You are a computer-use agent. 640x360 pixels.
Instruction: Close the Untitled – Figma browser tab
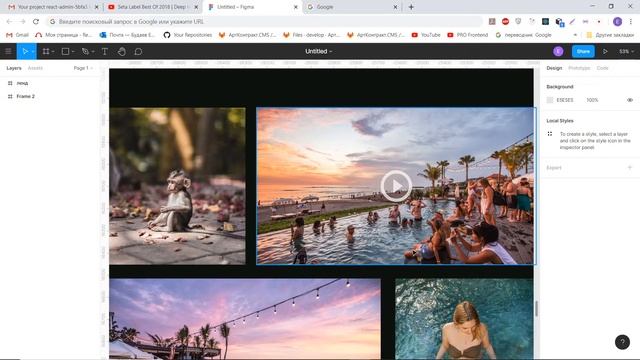click(296, 7)
